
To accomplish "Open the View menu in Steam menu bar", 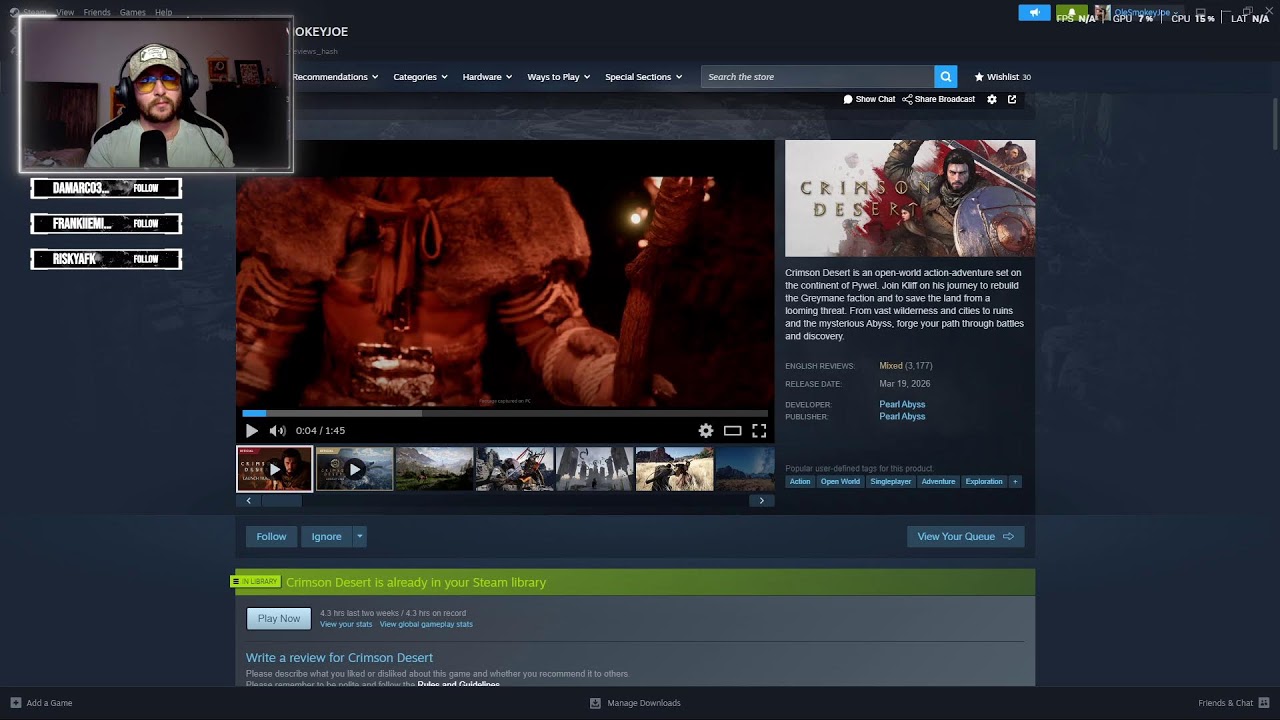I will (x=65, y=12).
